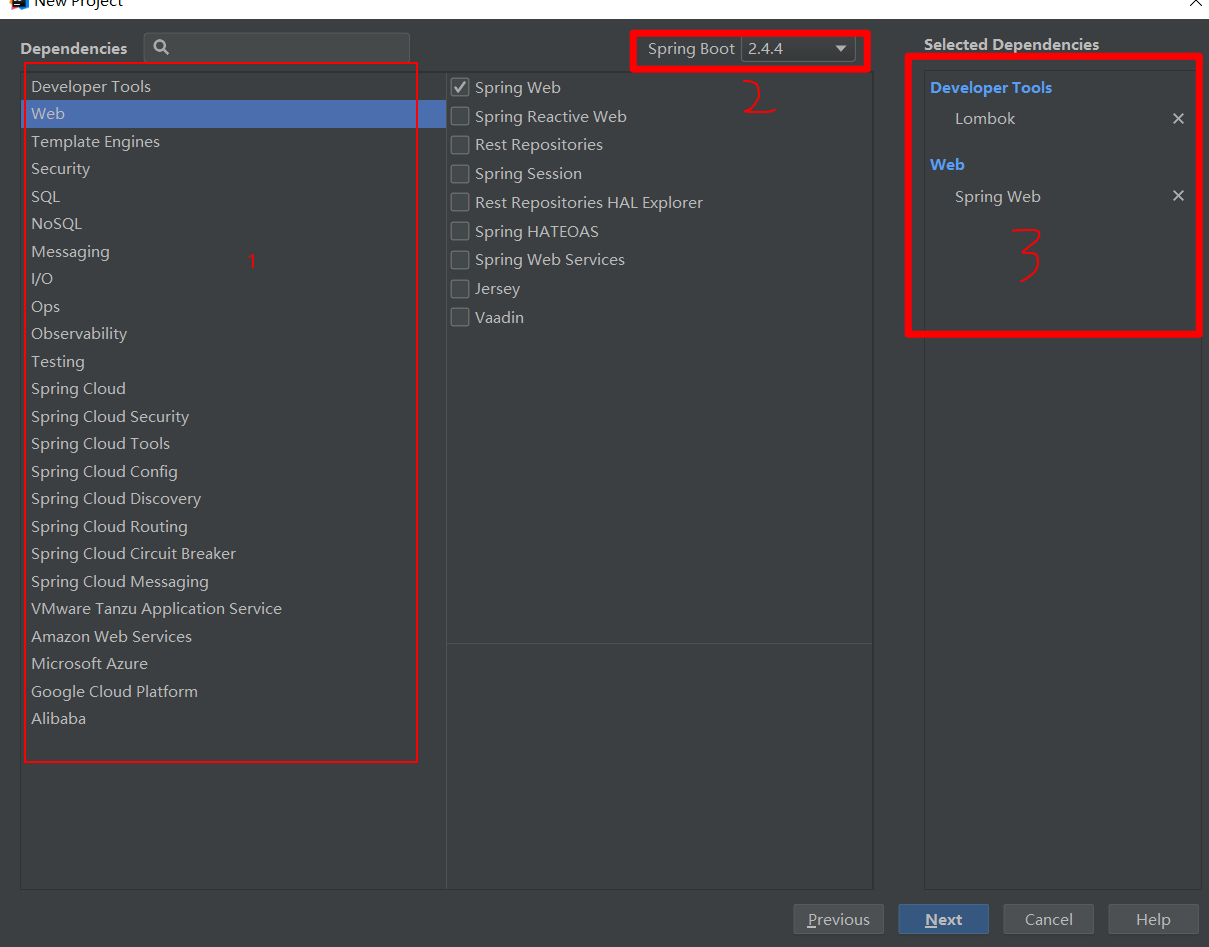Open the Help button
Image resolution: width=1209 pixels, height=947 pixels.
pos(1153,920)
